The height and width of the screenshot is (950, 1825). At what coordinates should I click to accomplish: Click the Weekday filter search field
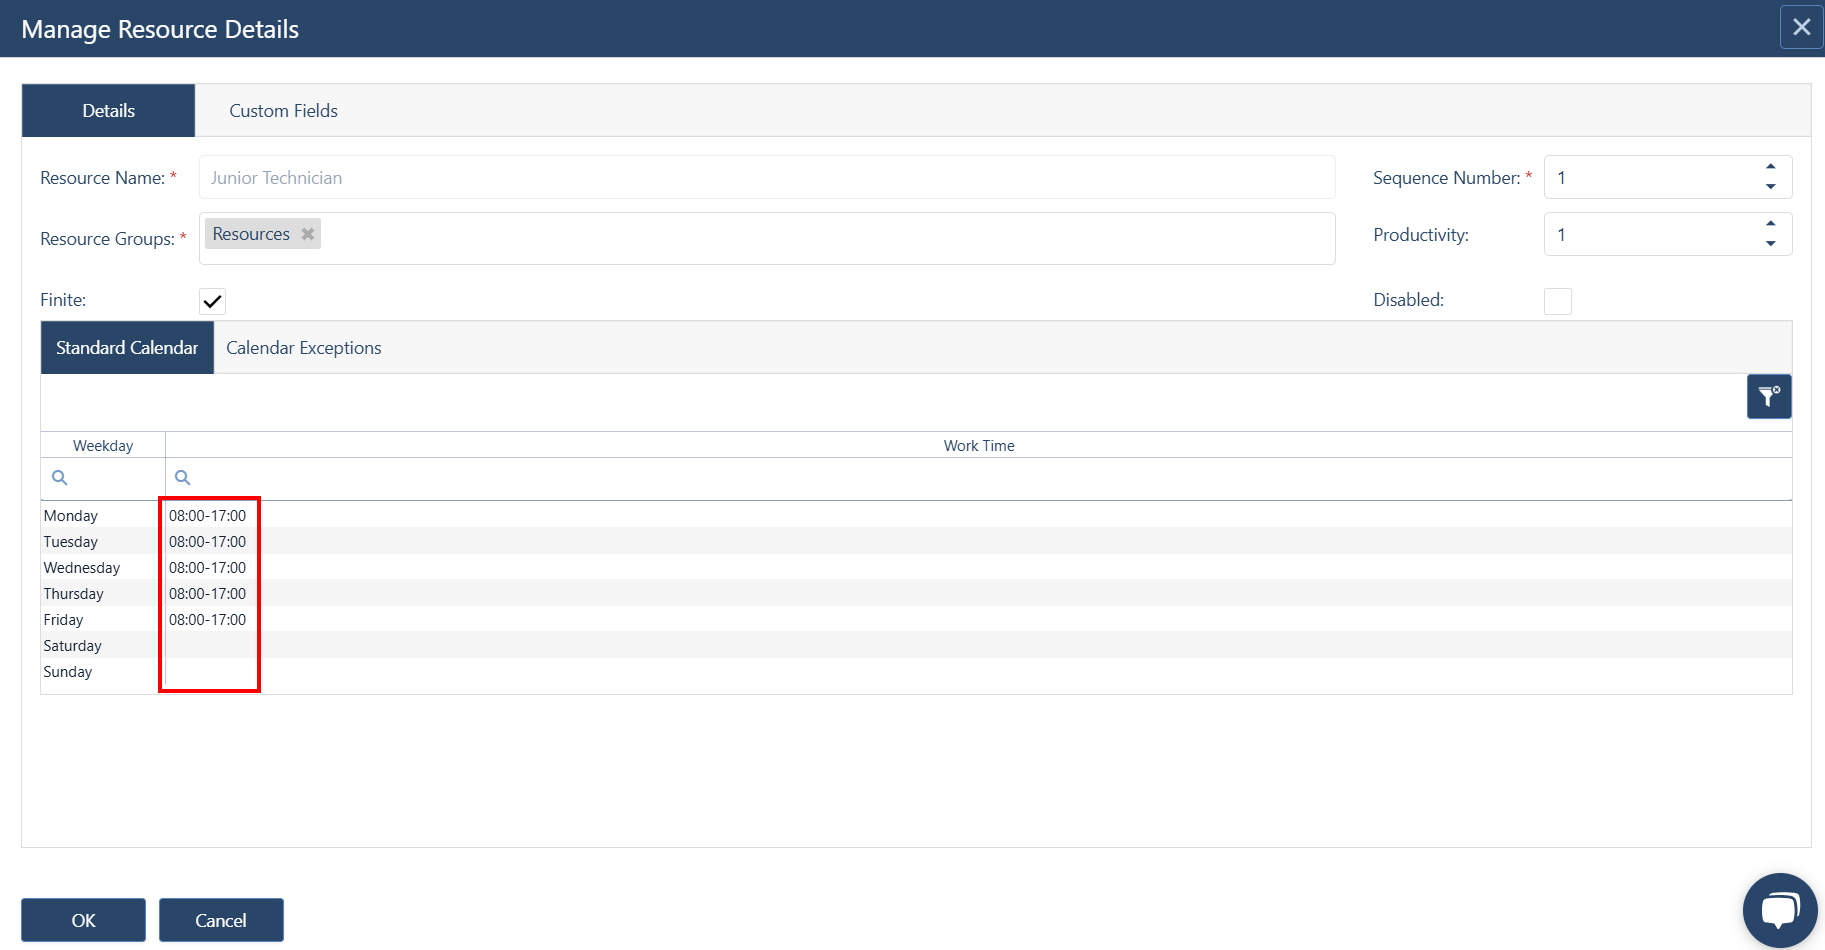pyautogui.click(x=103, y=478)
